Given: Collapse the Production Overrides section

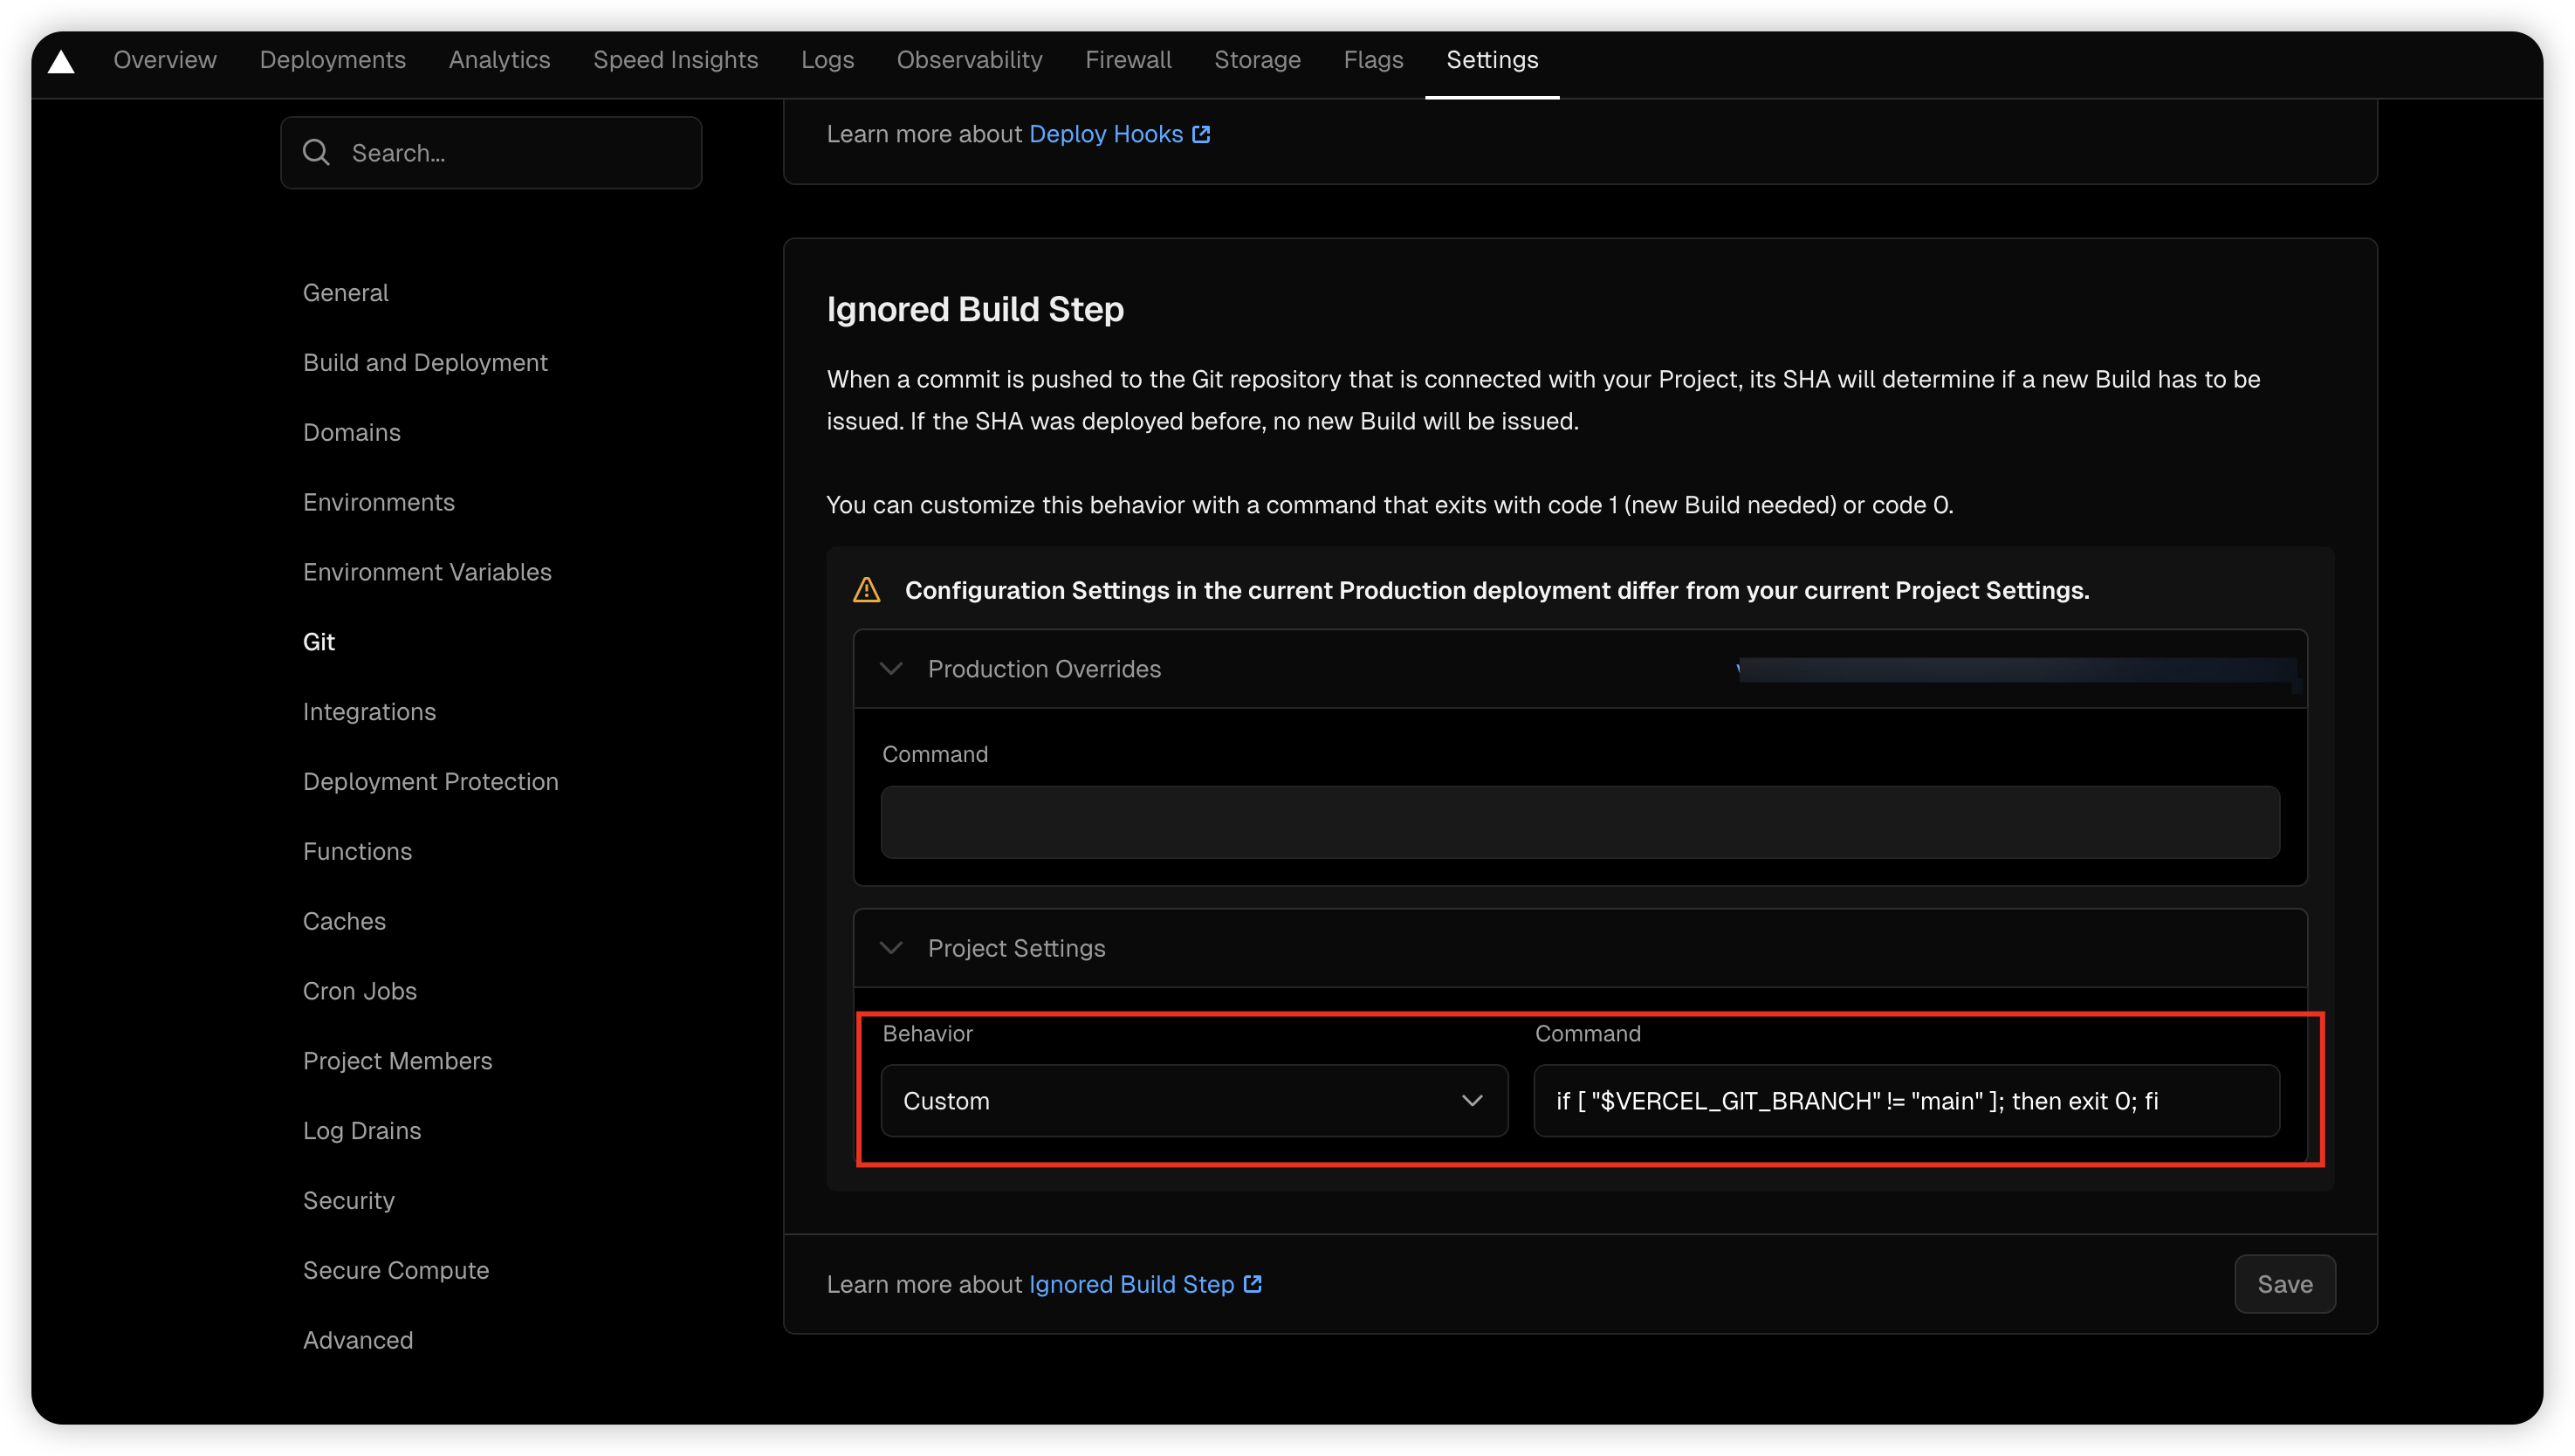Looking at the screenshot, I should (x=891, y=668).
